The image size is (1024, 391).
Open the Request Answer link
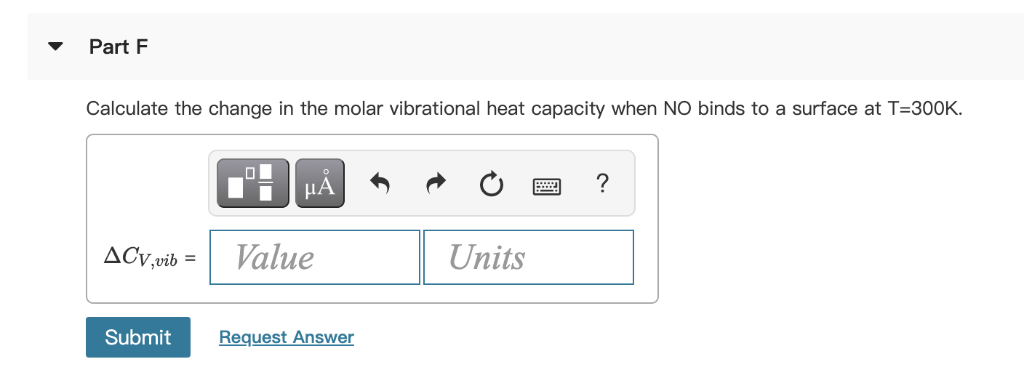pos(287,337)
